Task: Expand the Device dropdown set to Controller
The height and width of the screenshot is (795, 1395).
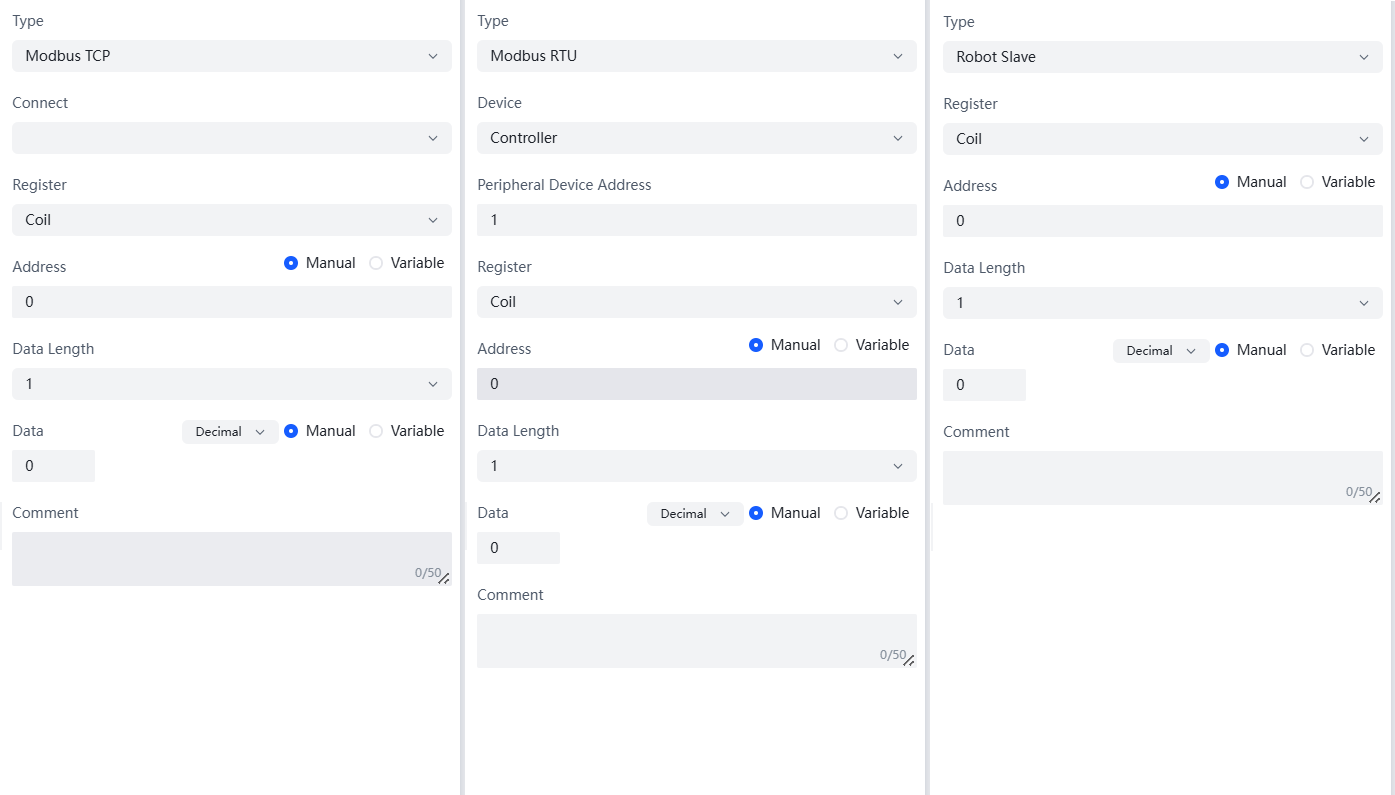Action: [696, 138]
